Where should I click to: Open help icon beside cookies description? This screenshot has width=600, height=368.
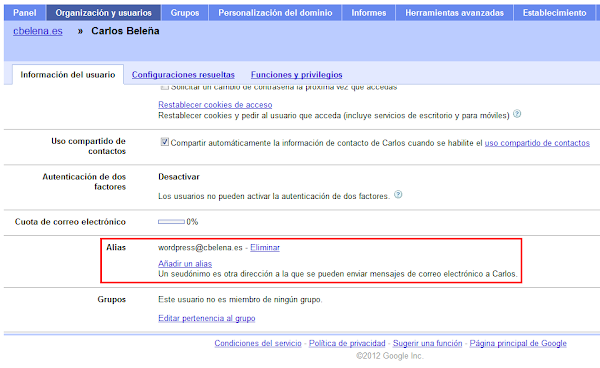pos(517,114)
